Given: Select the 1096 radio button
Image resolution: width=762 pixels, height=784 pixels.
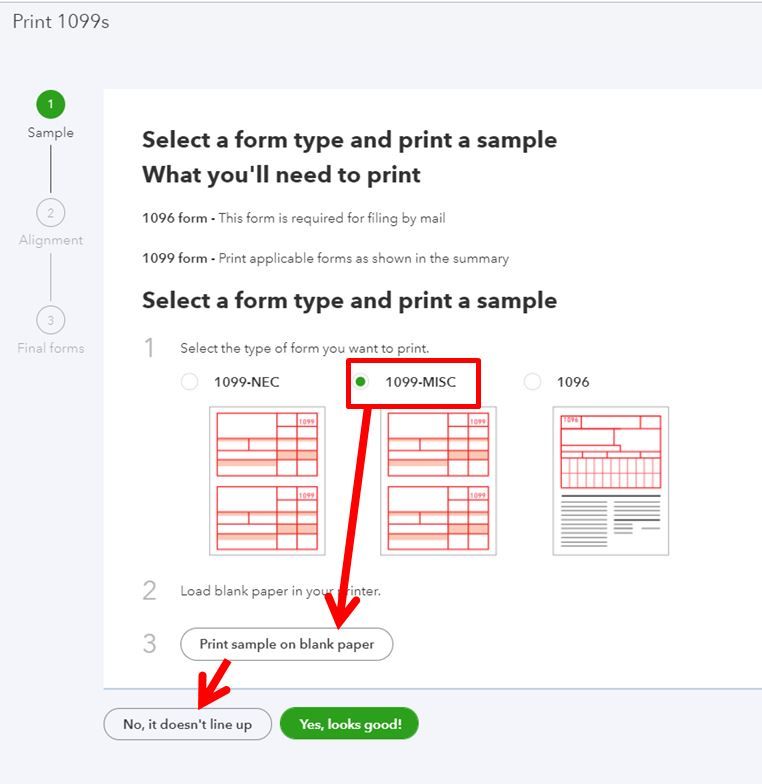Looking at the screenshot, I should (x=532, y=382).
